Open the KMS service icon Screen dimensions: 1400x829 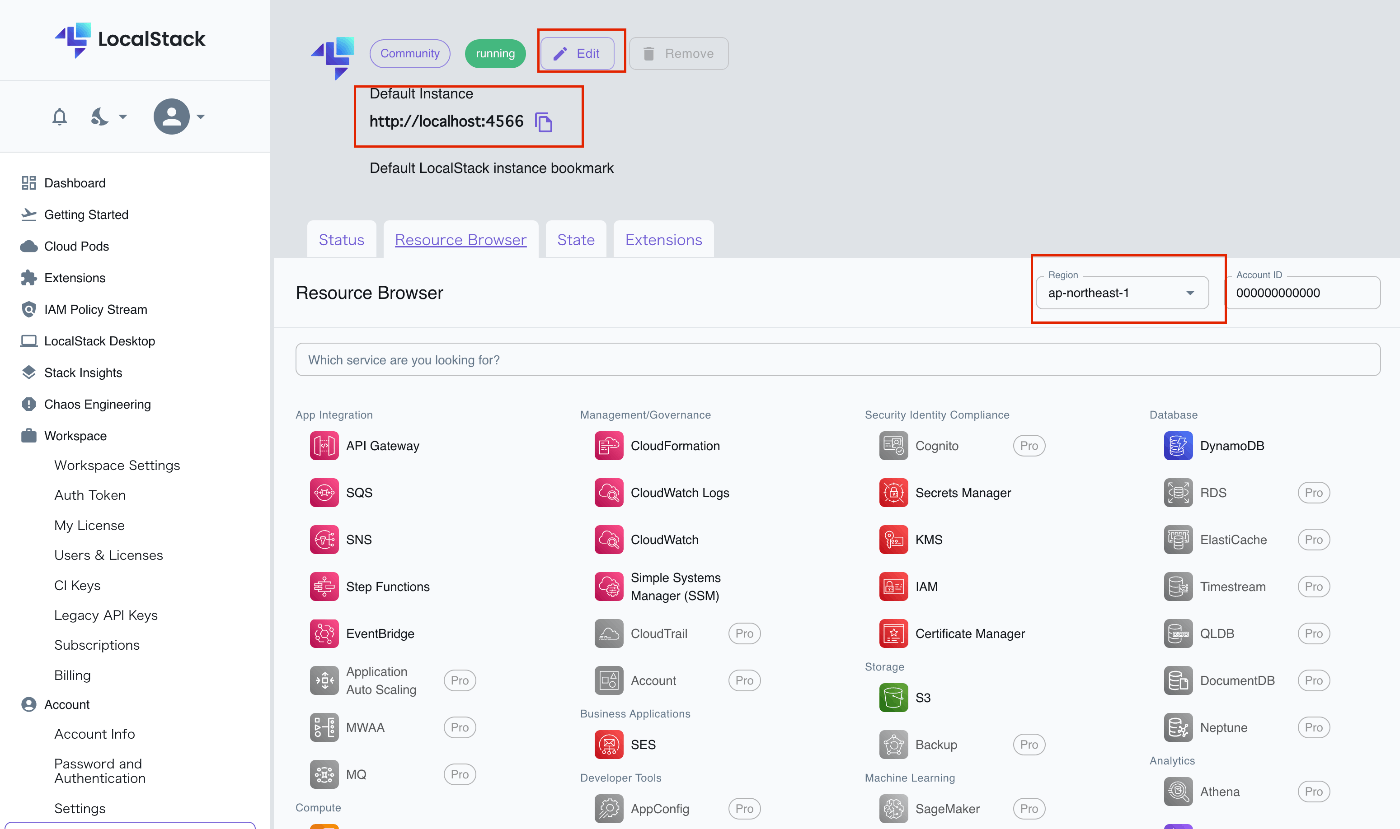click(x=894, y=540)
